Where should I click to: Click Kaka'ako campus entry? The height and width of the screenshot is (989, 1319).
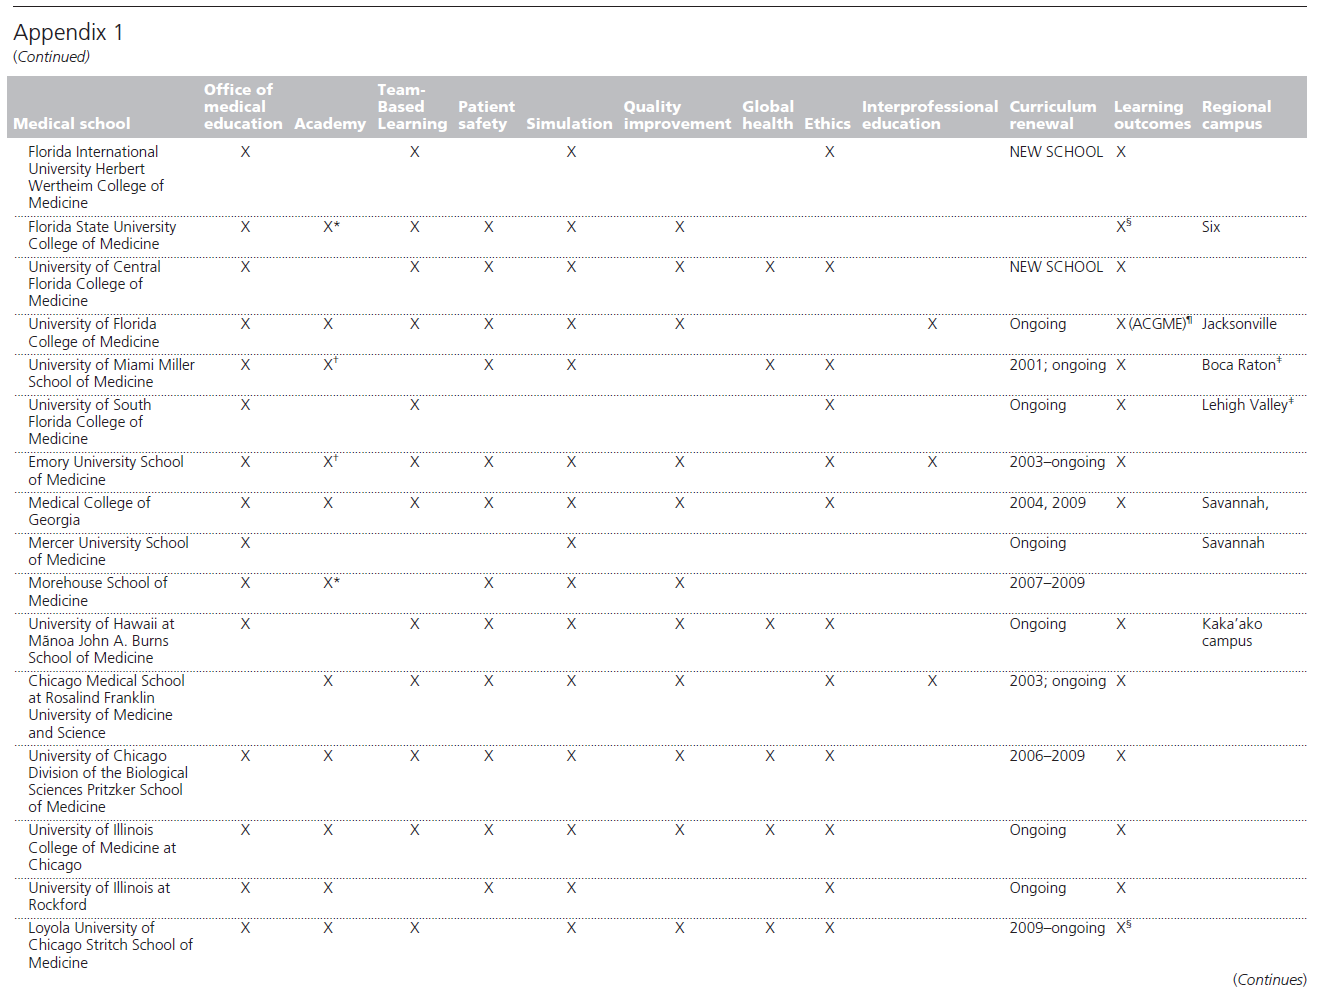[1232, 632]
